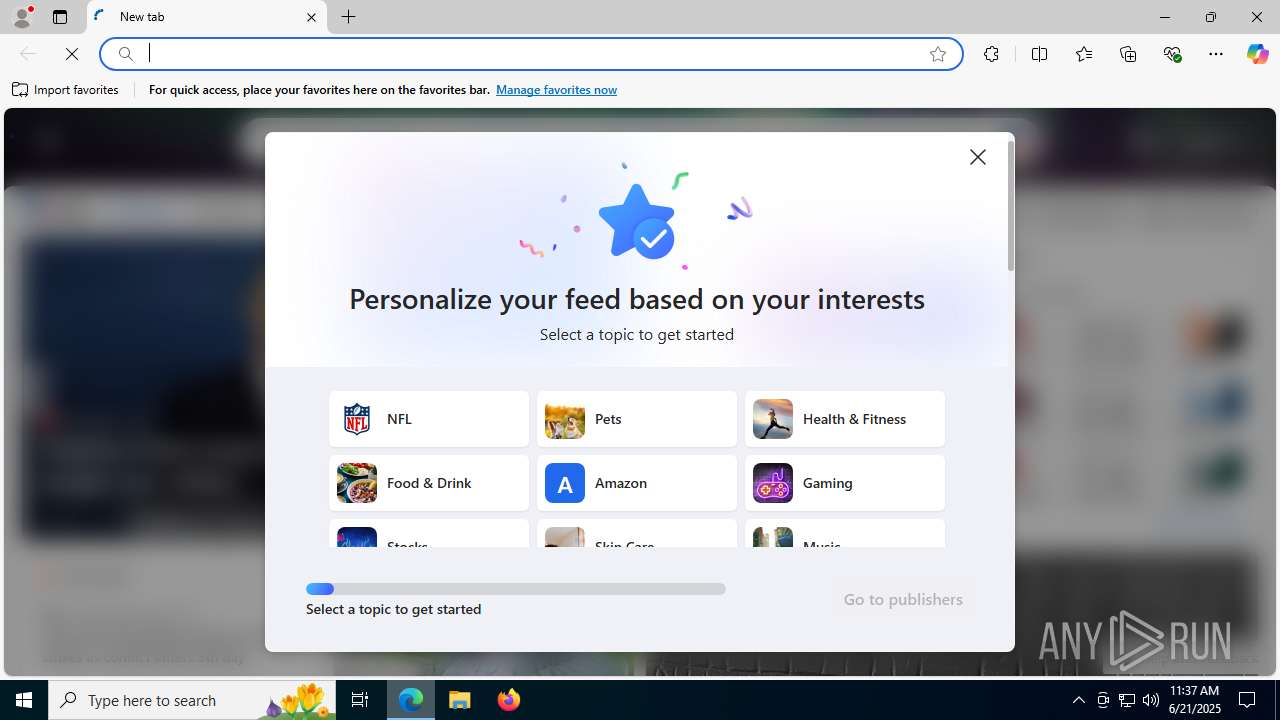The height and width of the screenshot is (720, 1280).
Task: Open the Copilot sidebar icon
Action: tap(1257, 54)
